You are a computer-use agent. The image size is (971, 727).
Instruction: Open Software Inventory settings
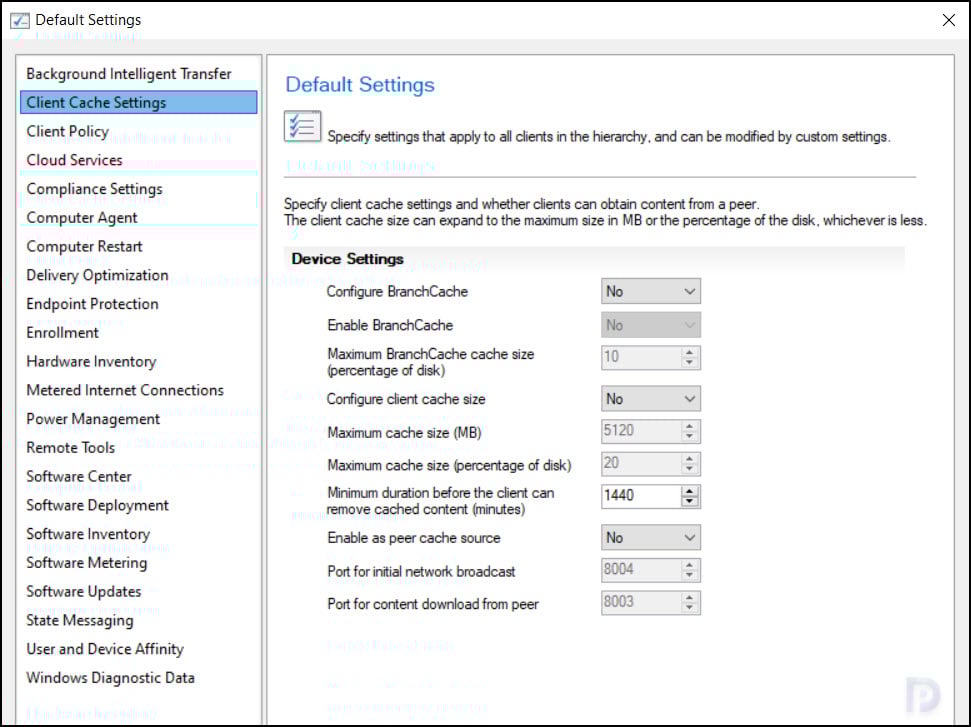tap(88, 534)
